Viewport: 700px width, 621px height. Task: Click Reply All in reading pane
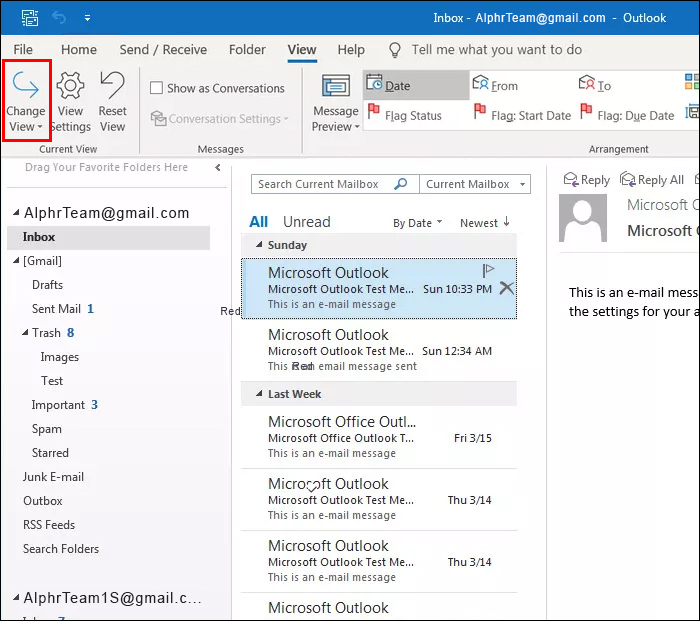[651, 179]
